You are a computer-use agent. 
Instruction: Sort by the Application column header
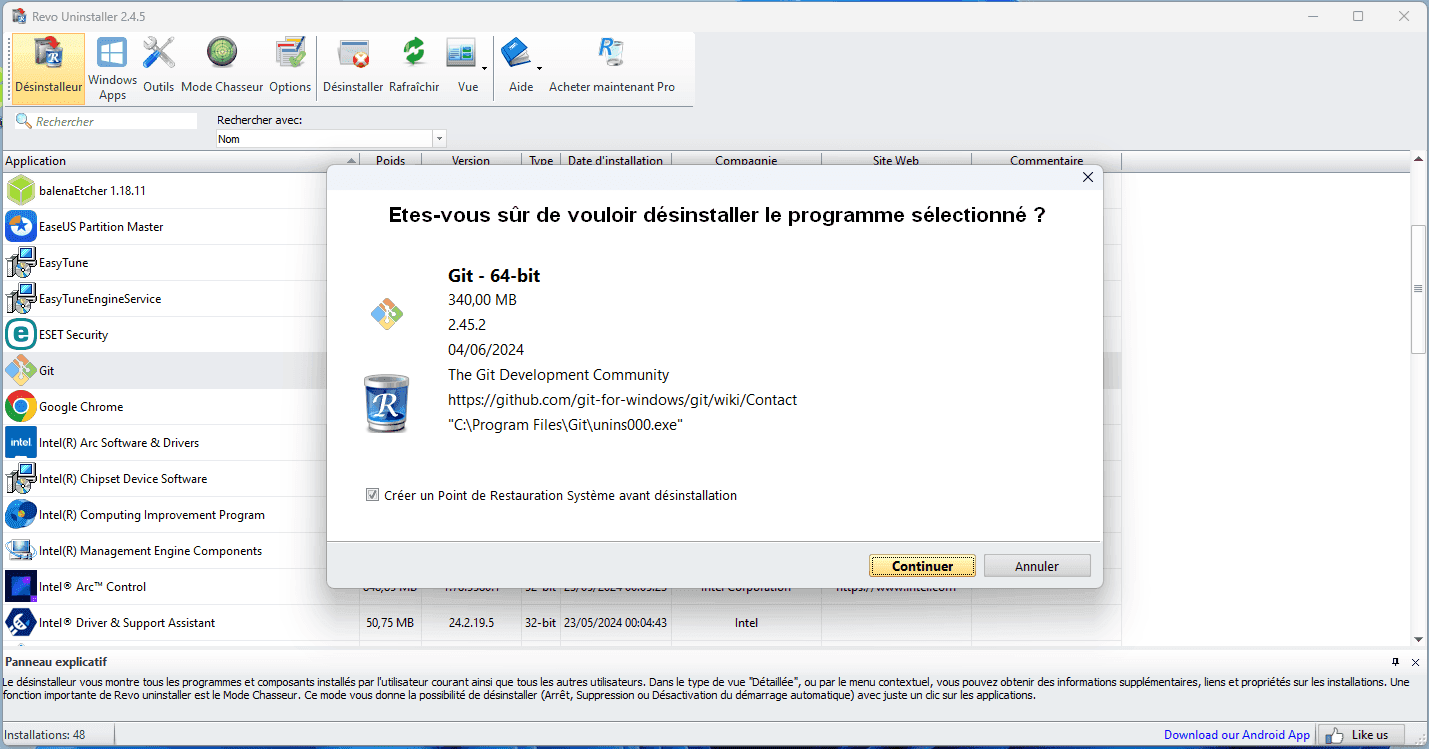tap(180, 160)
